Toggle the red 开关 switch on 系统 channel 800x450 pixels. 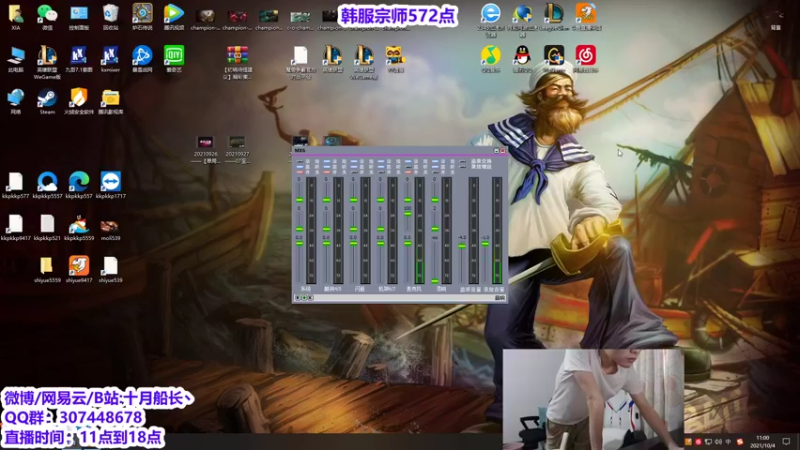point(300,172)
